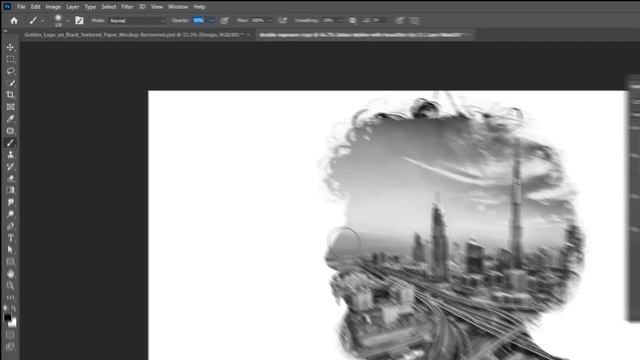Select the Rectangle shape tool
This screenshot has width=640, height=360.
(x=11, y=262)
